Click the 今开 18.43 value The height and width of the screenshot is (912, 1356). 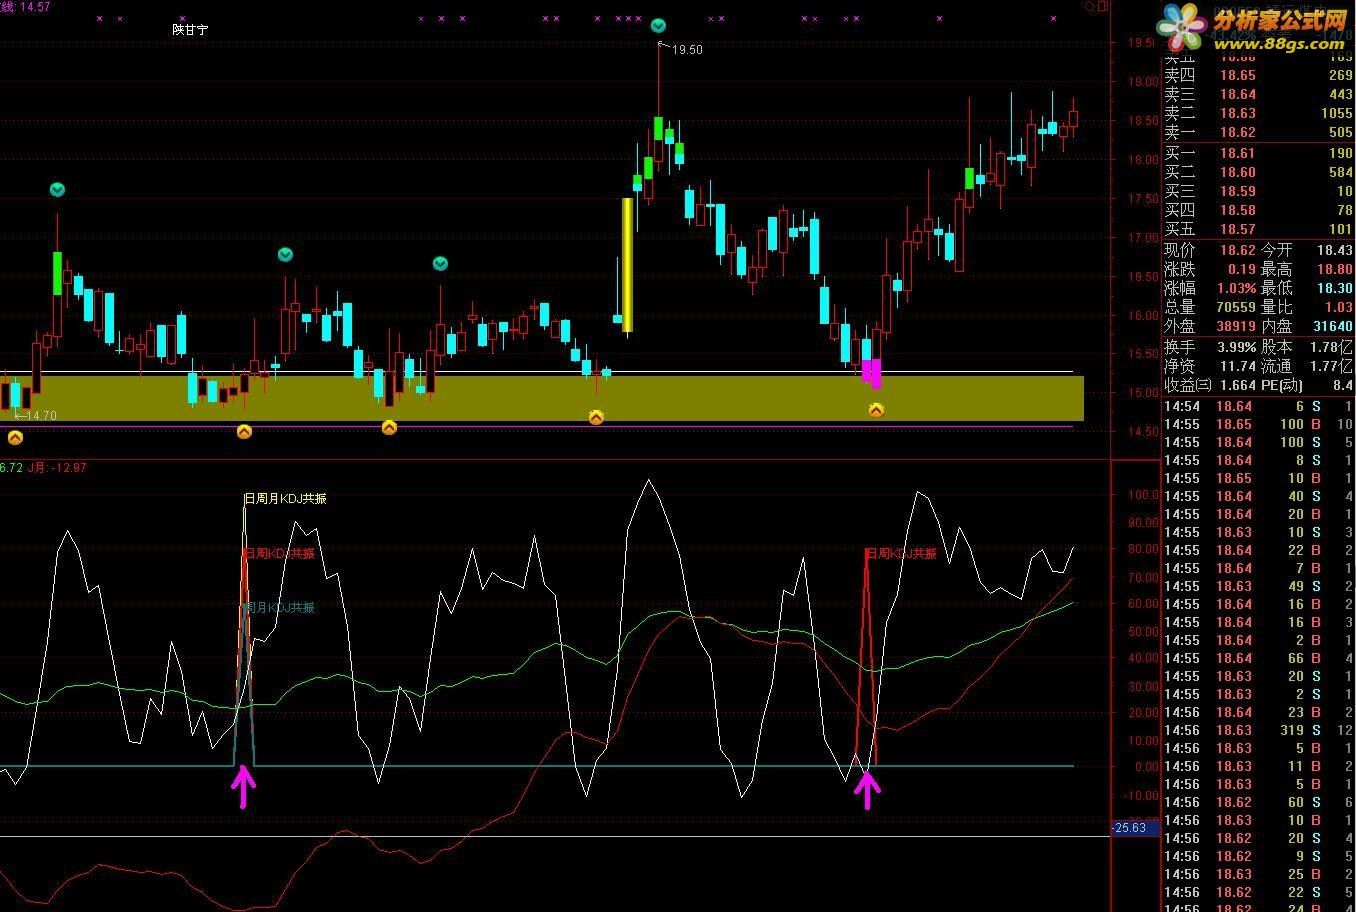tap(1335, 250)
